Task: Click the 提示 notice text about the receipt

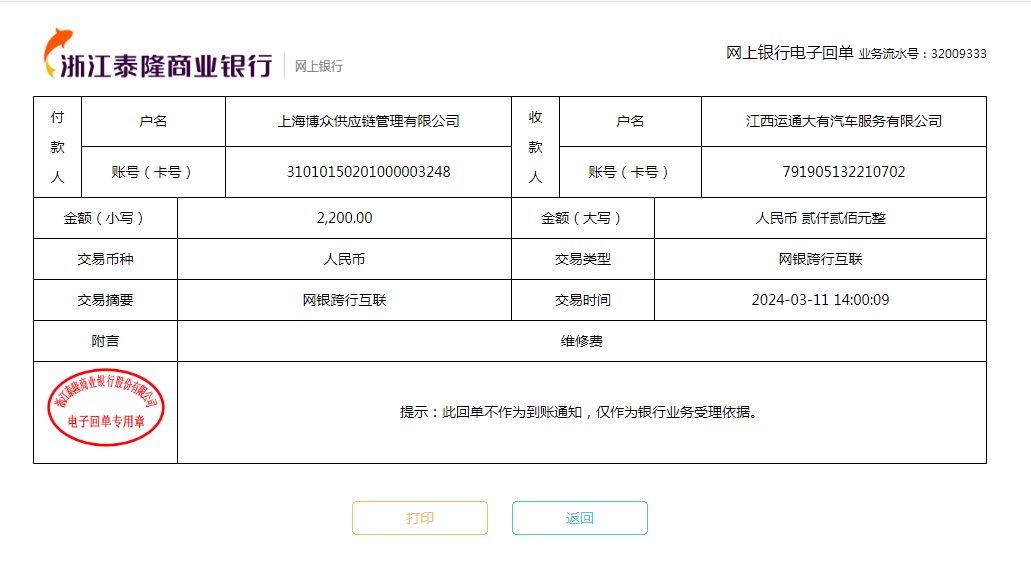Action: [x=579, y=412]
